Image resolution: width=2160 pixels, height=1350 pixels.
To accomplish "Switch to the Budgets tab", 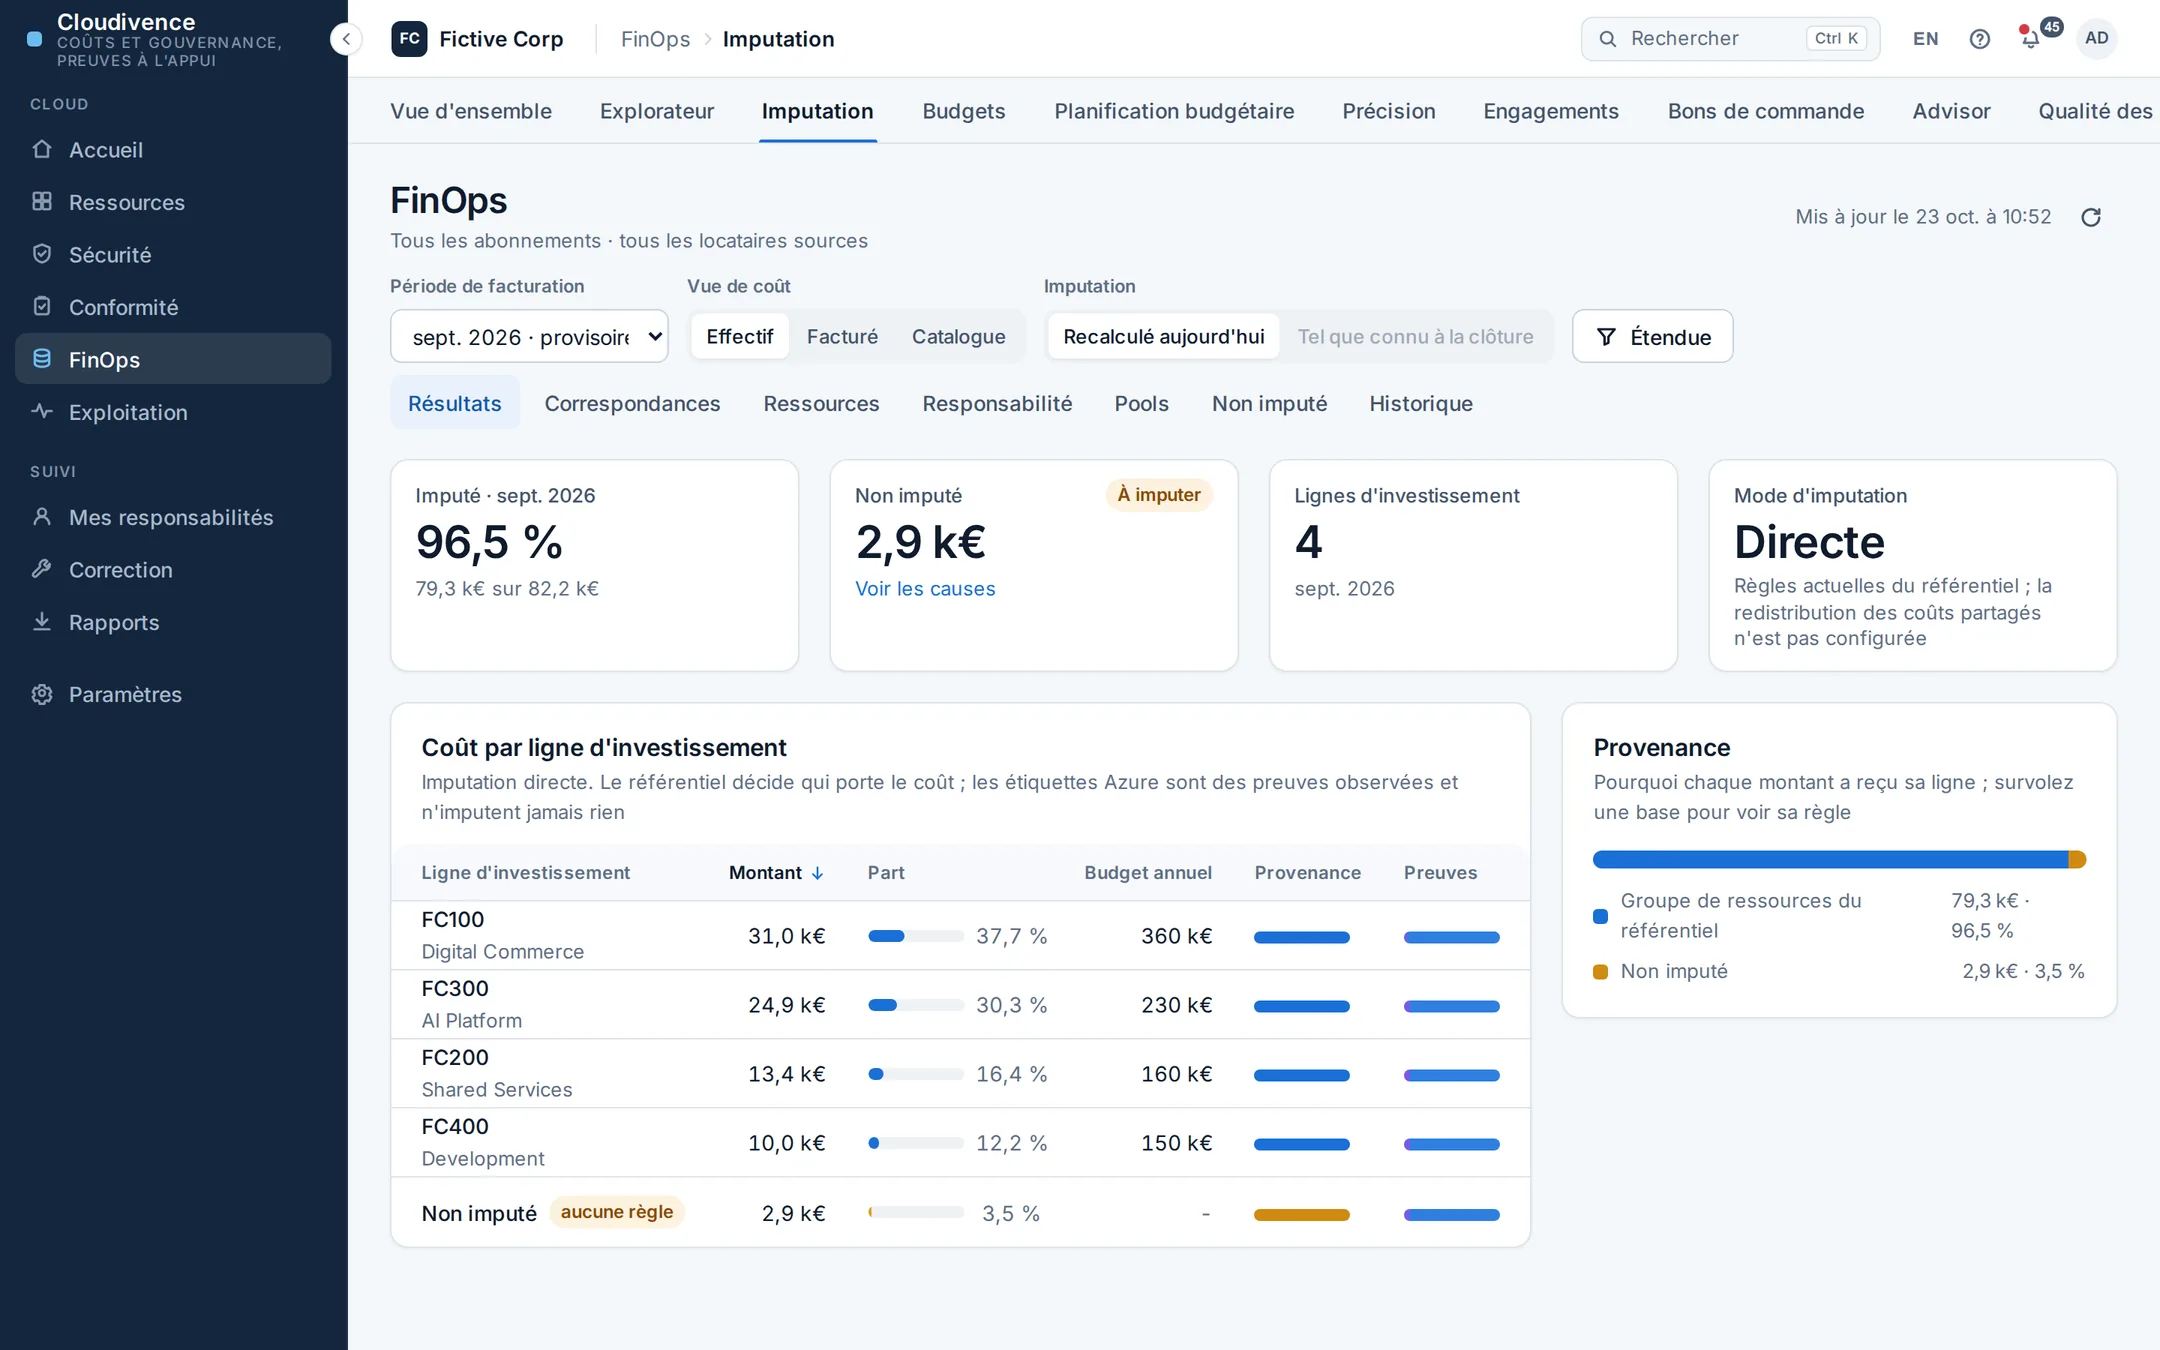I will tap(963, 111).
